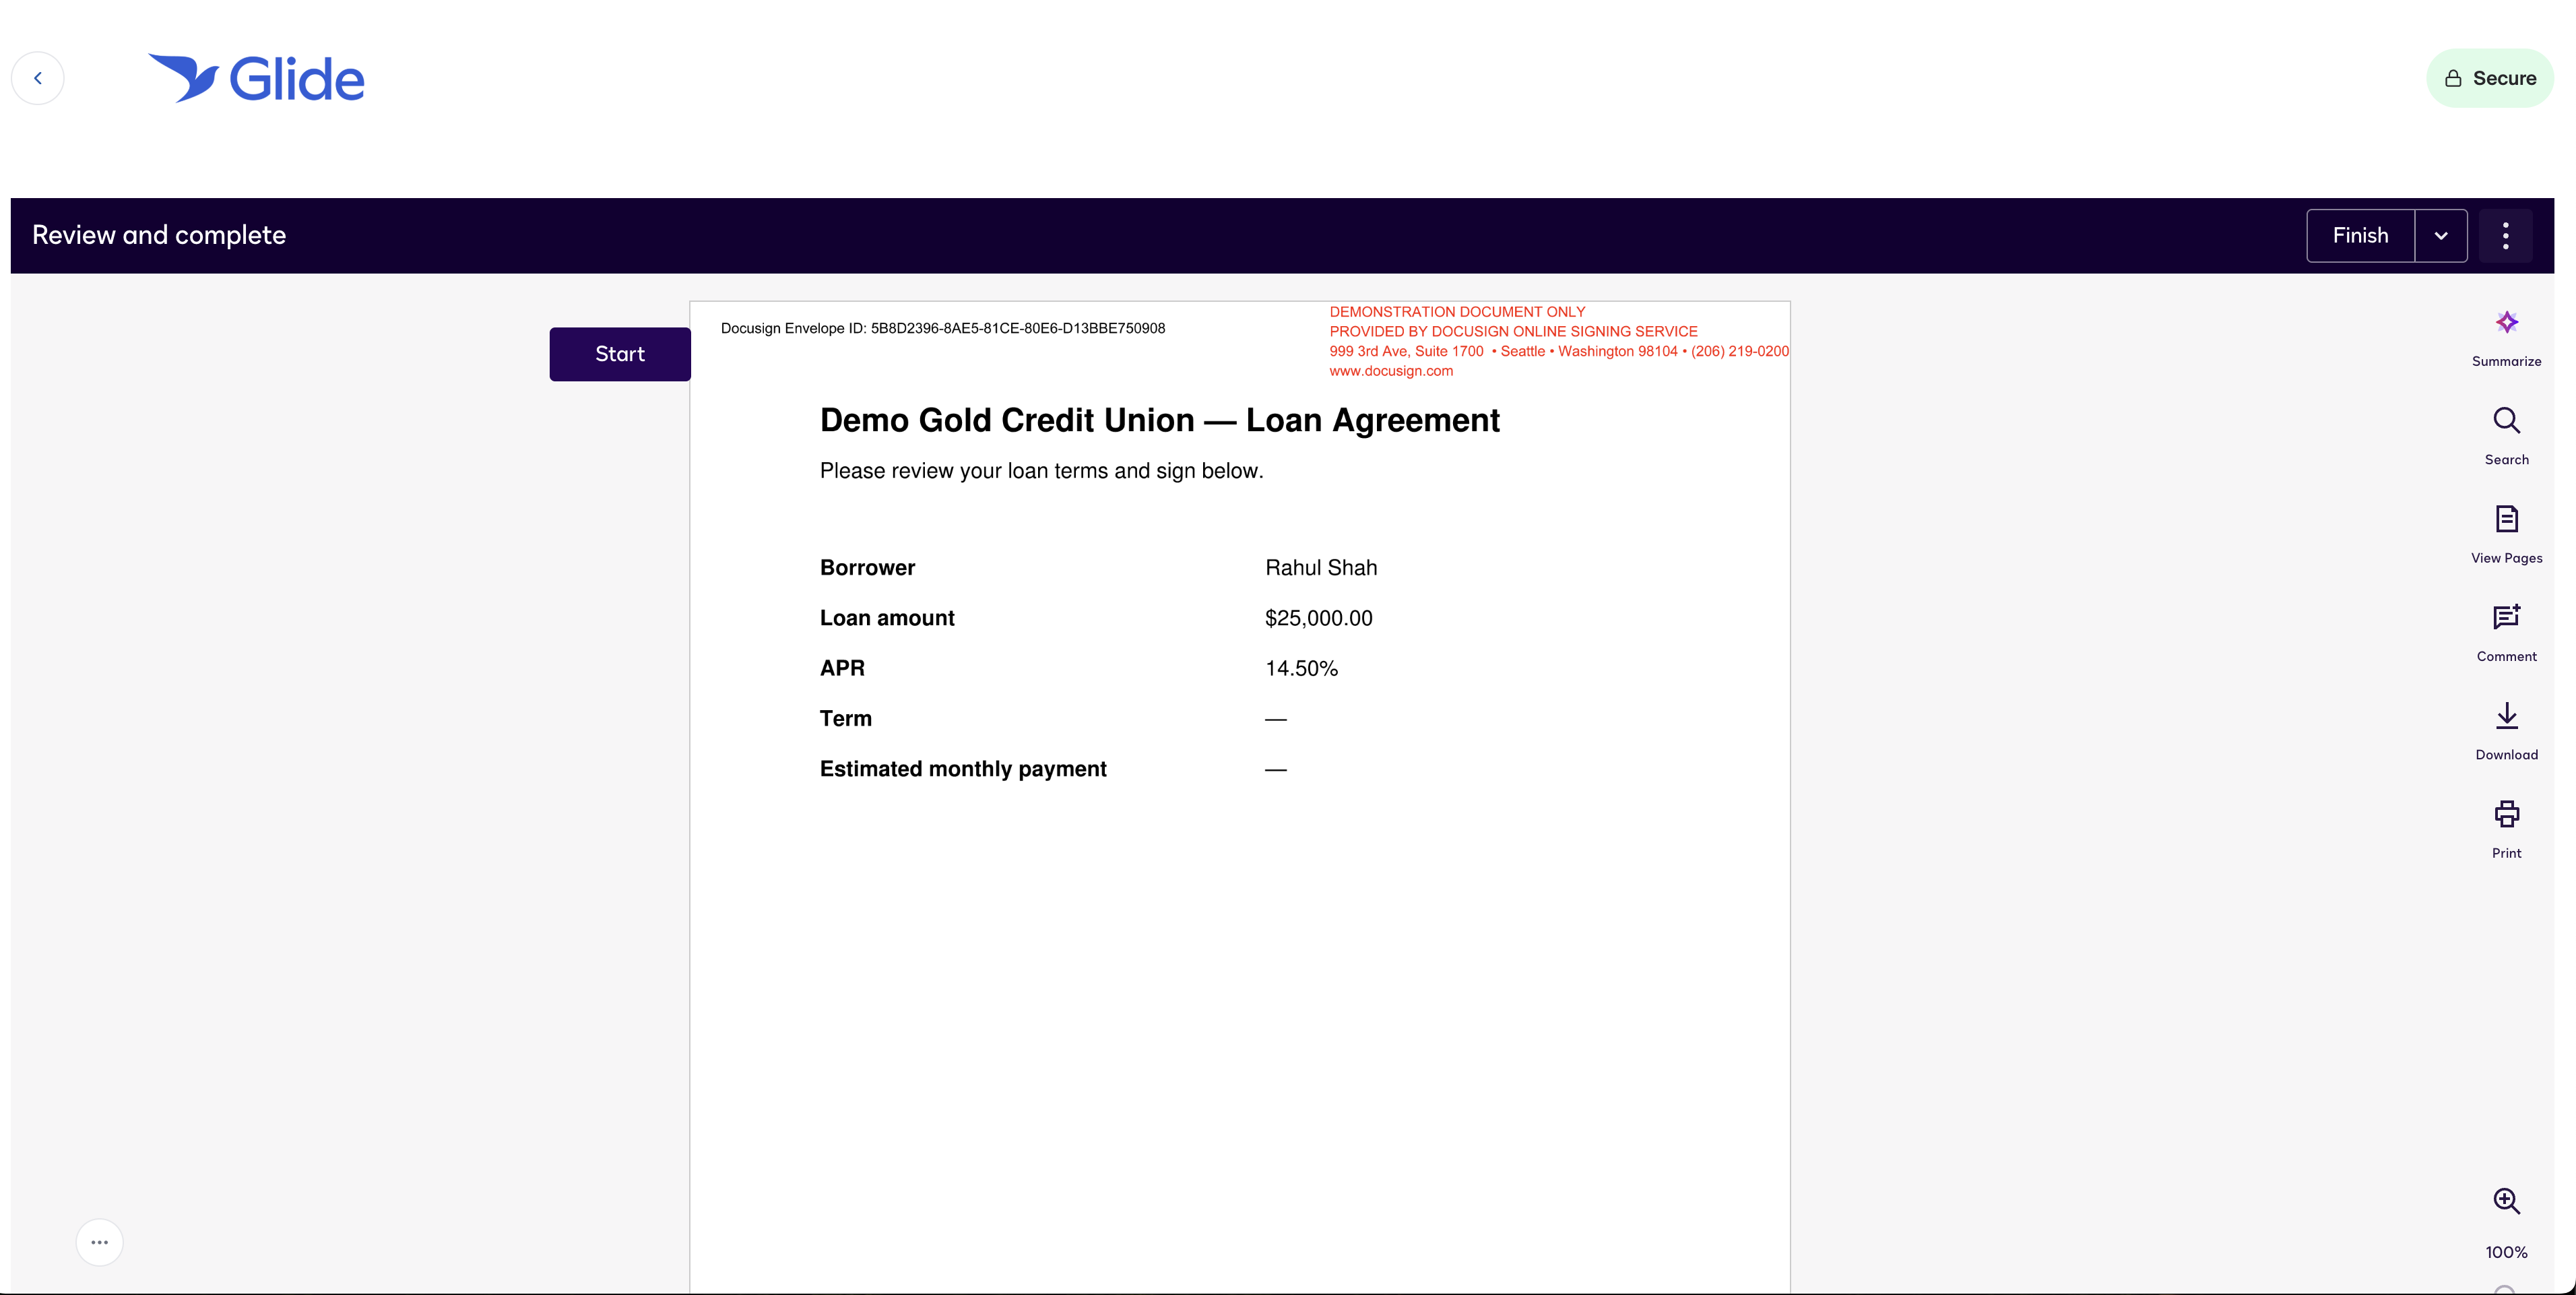Click the Finish button
The width and height of the screenshot is (2576, 1295).
2360,236
